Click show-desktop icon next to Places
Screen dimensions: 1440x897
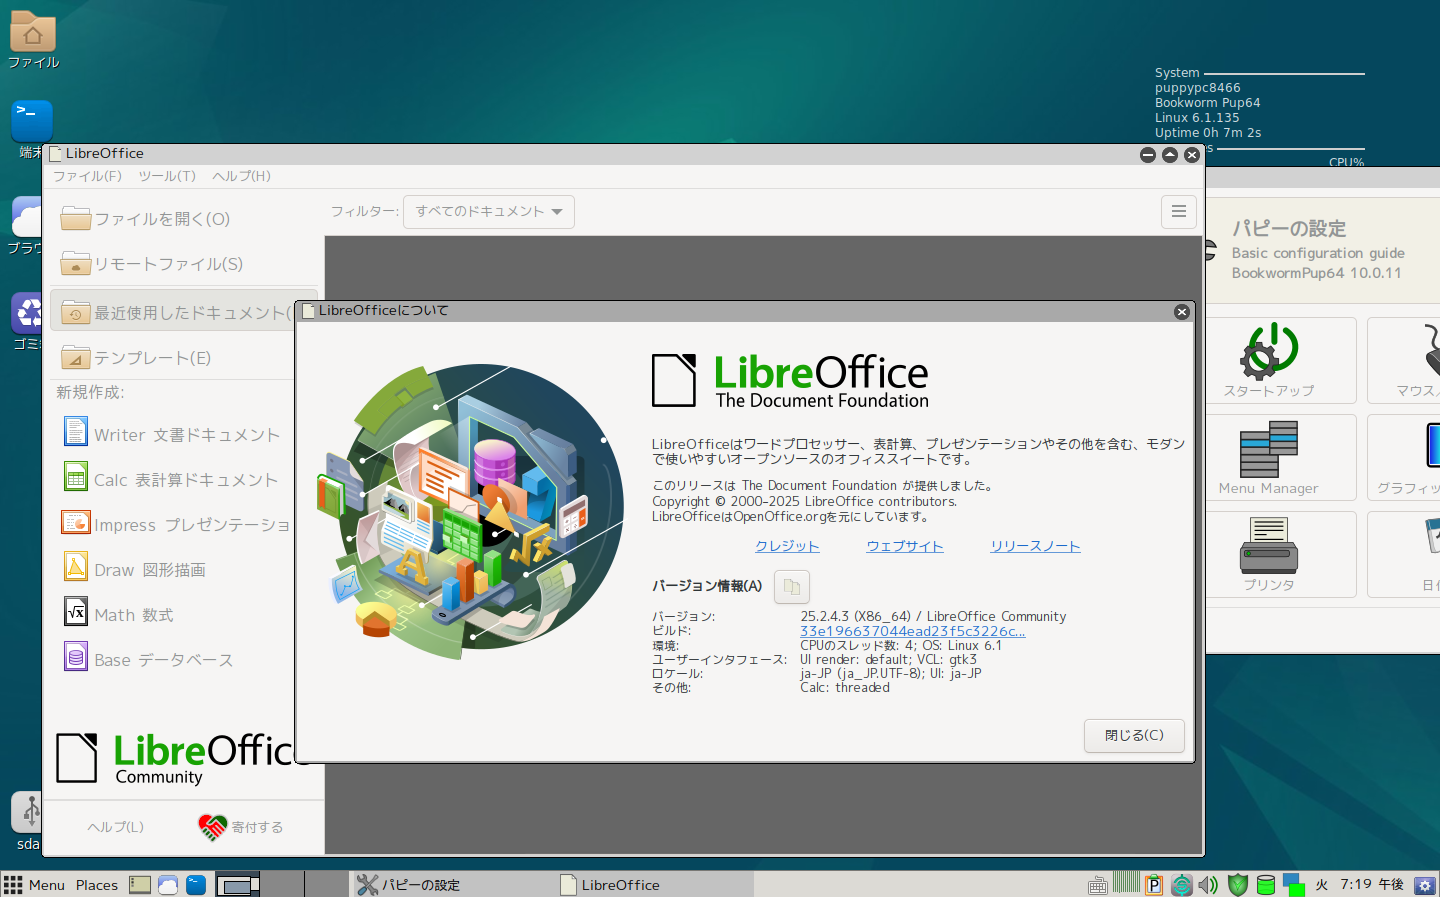[x=140, y=885]
